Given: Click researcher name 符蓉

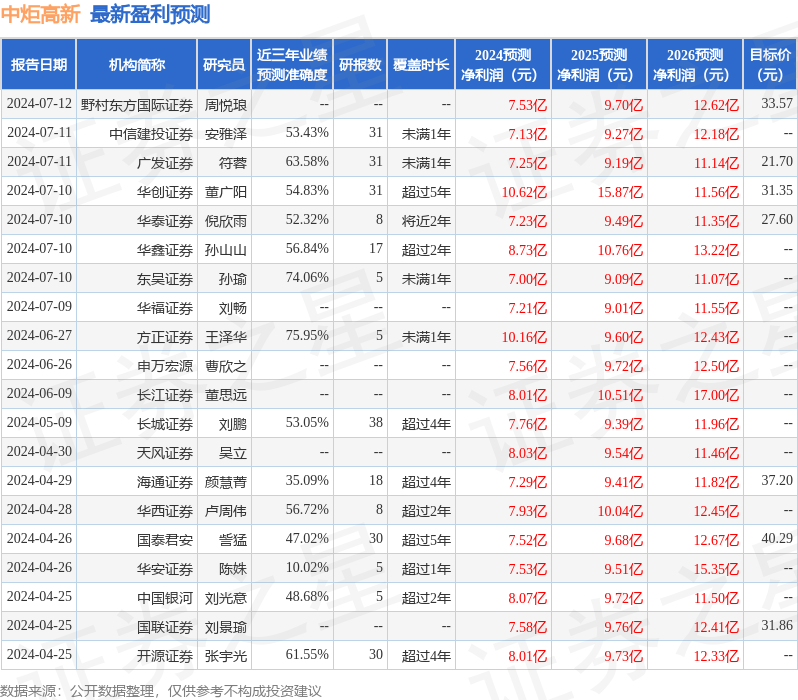Looking at the screenshot, I should pos(233,163).
